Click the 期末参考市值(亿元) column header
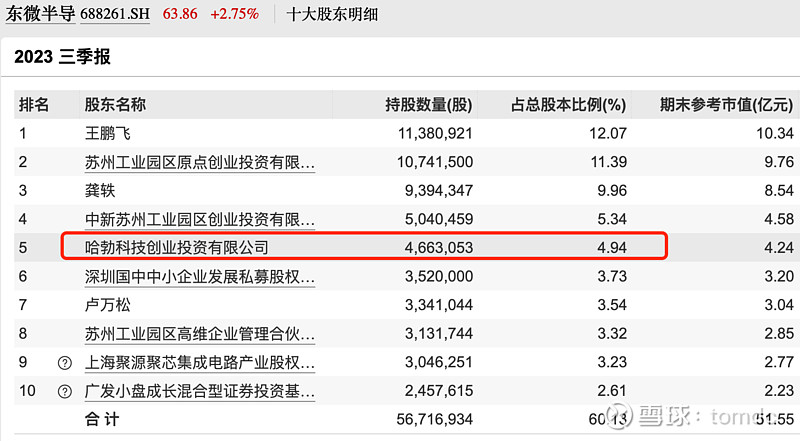 point(727,105)
